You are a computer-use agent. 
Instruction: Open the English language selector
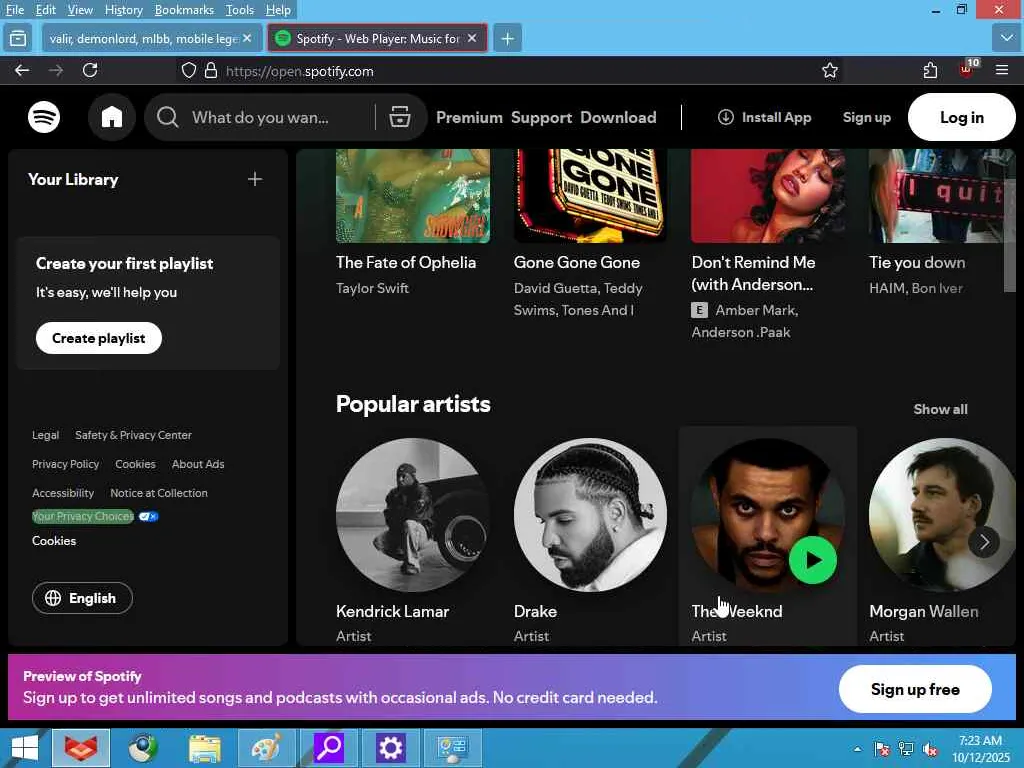pyautogui.click(x=82, y=598)
